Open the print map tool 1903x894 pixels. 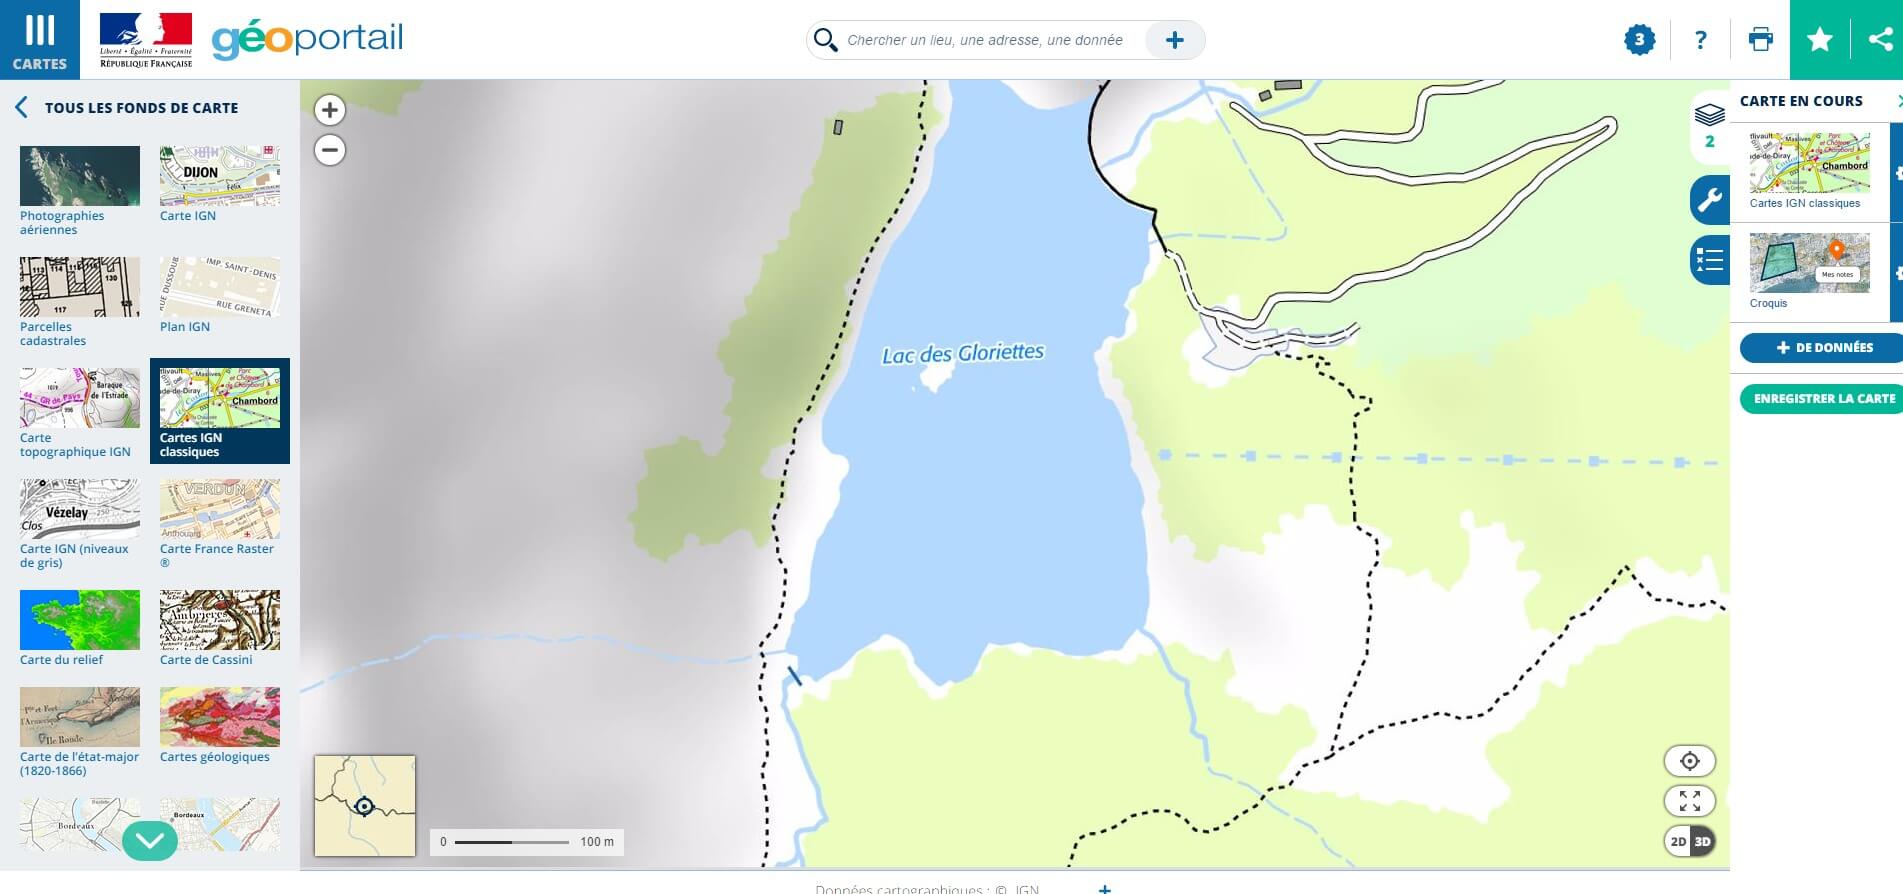(1760, 40)
